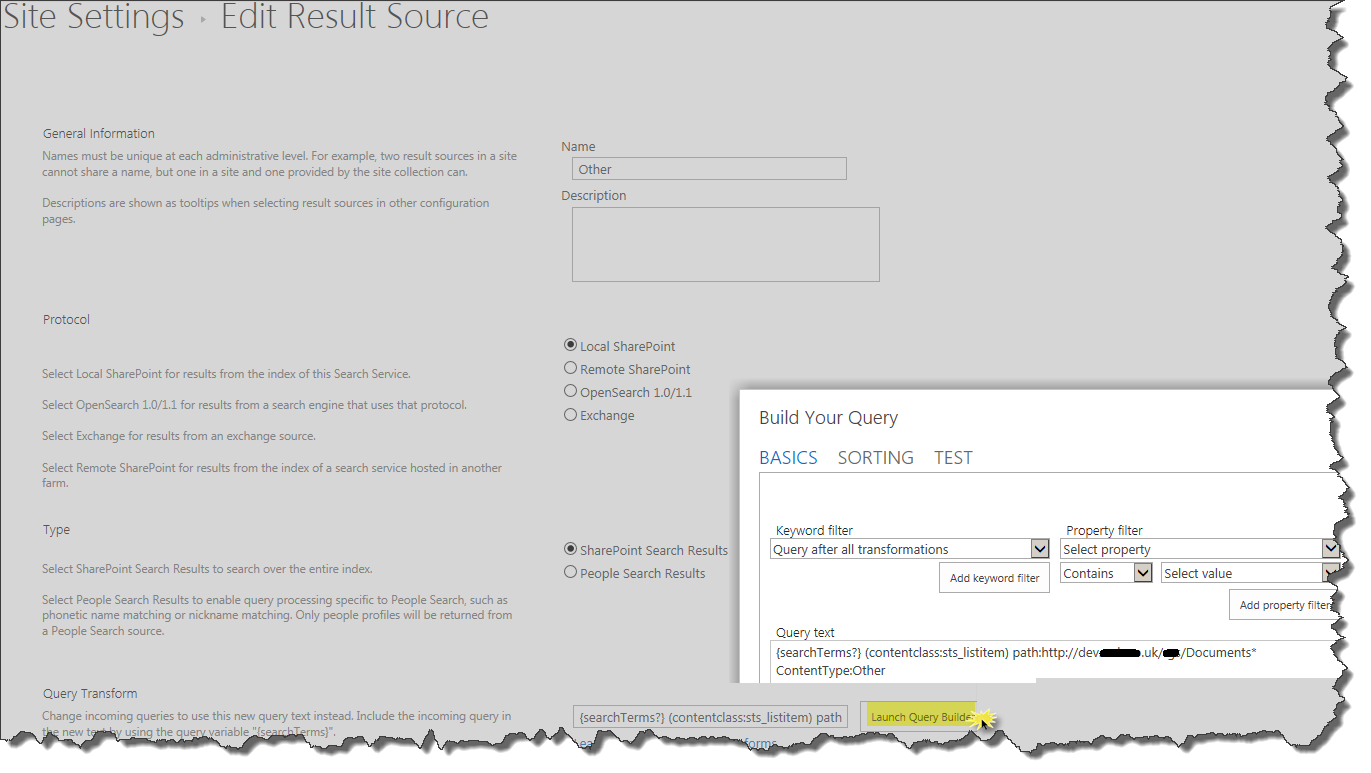Click the Query Transform section heading
The height and width of the screenshot is (773, 1371).
[90, 693]
